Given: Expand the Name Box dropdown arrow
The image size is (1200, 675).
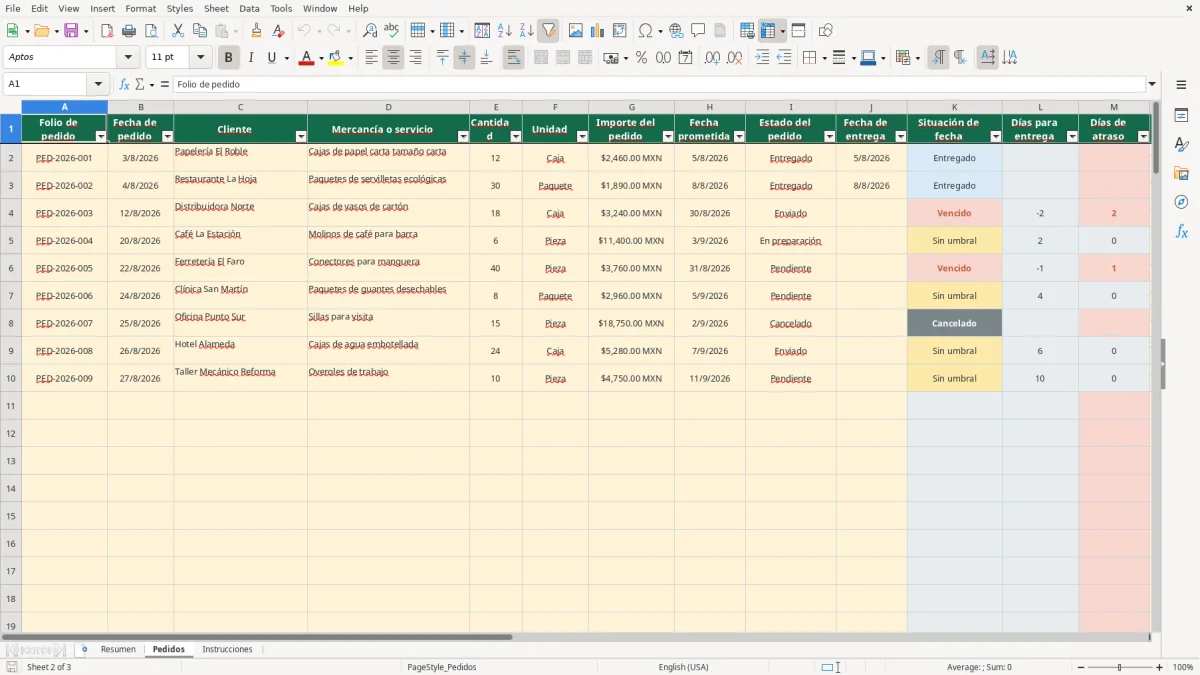Looking at the screenshot, I should coord(97,85).
